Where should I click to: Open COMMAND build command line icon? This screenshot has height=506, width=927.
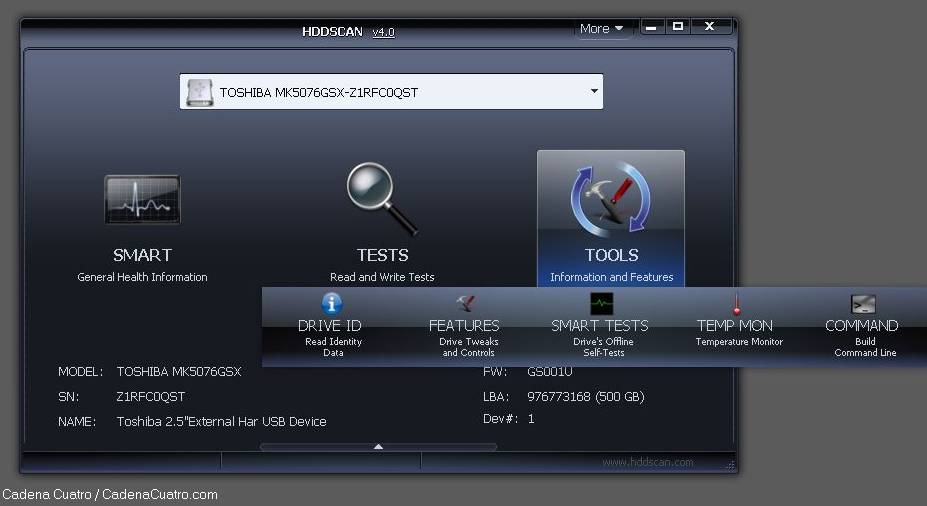tap(863, 304)
